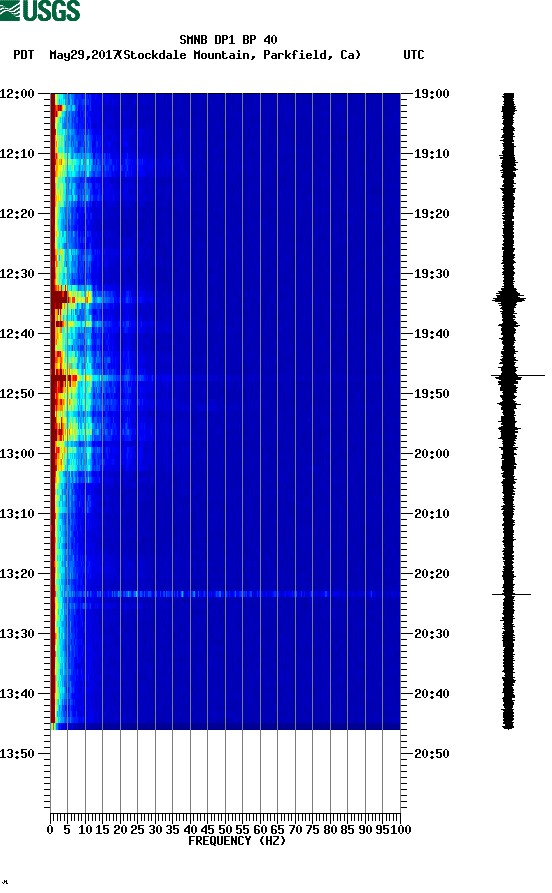Click the 75 Hz frequency axis label
The height and width of the screenshot is (893, 552).
click(x=312, y=830)
